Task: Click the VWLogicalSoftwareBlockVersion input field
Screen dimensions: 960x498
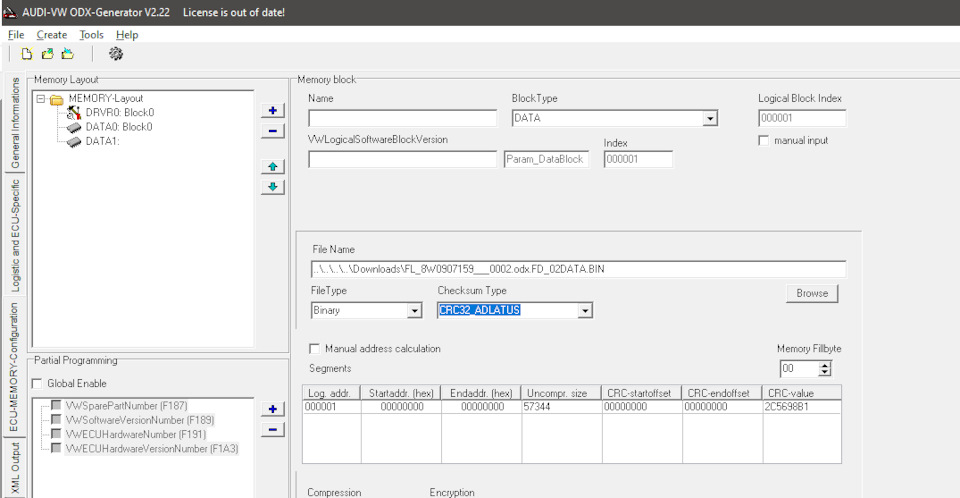Action: point(402,159)
